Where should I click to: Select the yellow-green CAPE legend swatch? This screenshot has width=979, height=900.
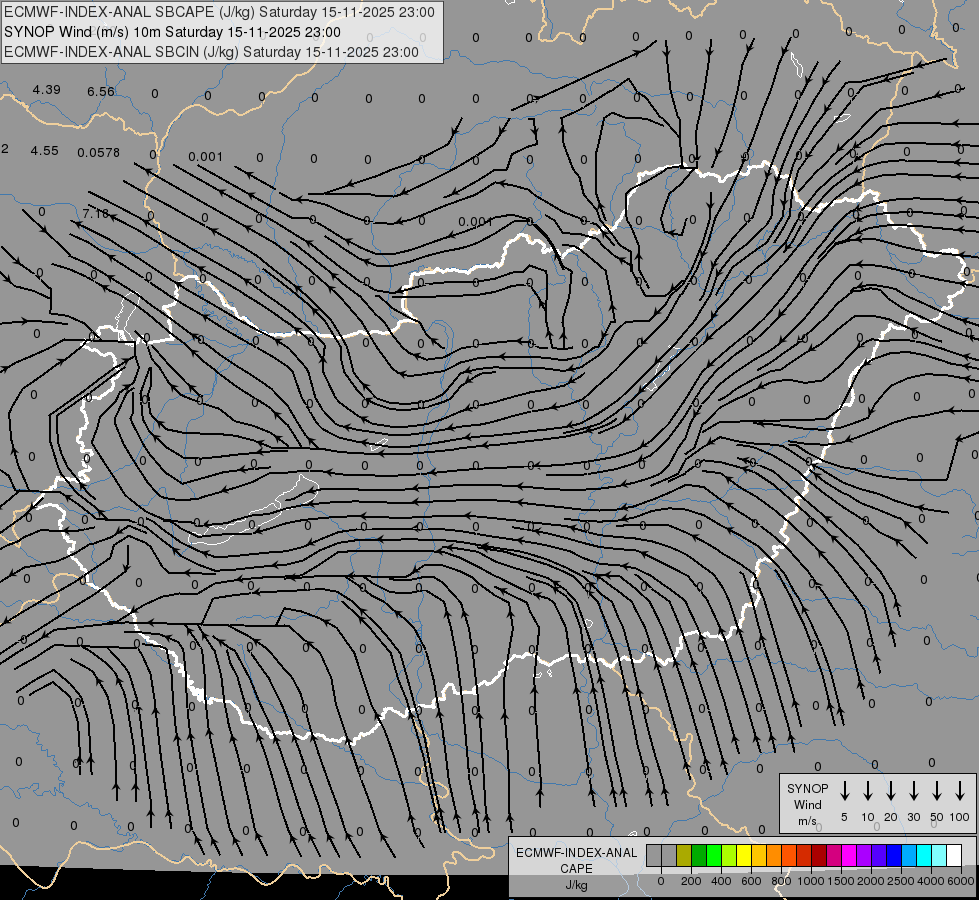729,856
